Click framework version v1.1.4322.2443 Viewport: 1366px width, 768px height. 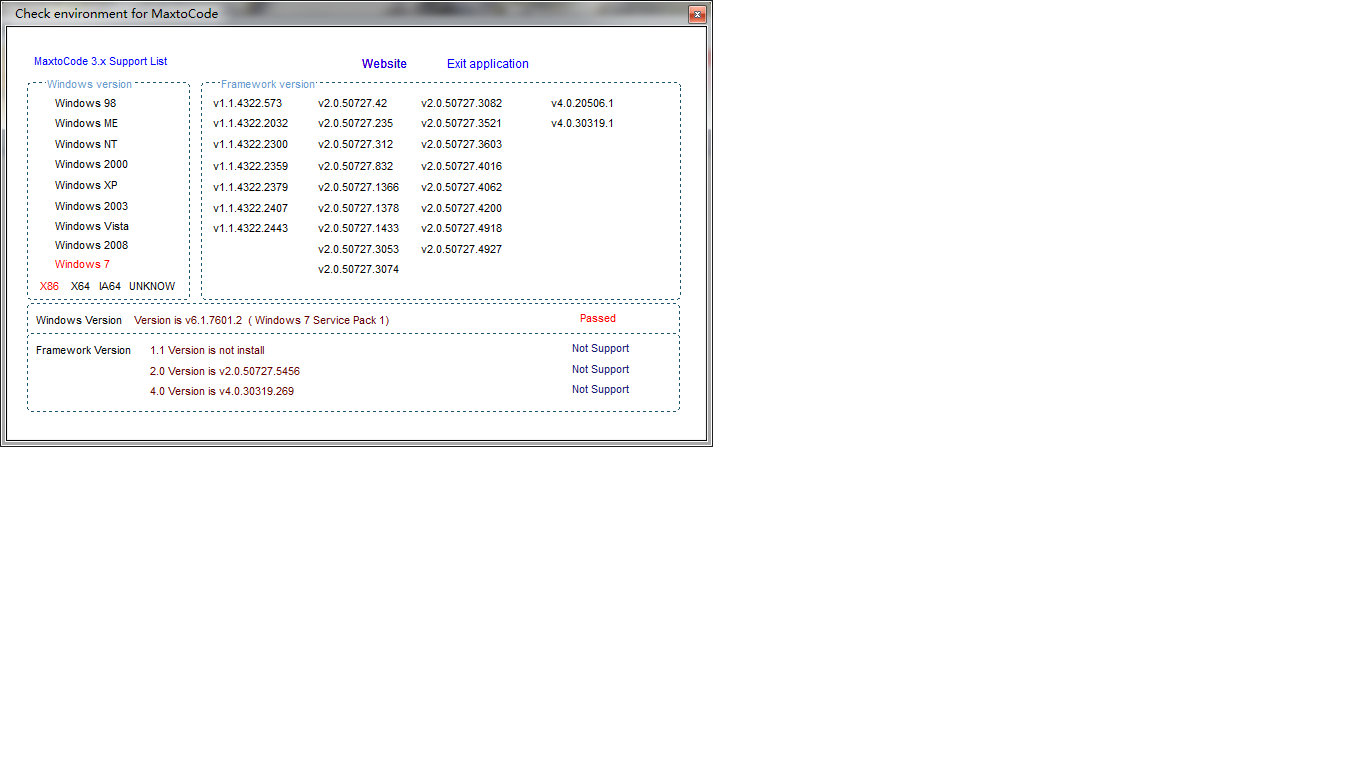click(250, 228)
